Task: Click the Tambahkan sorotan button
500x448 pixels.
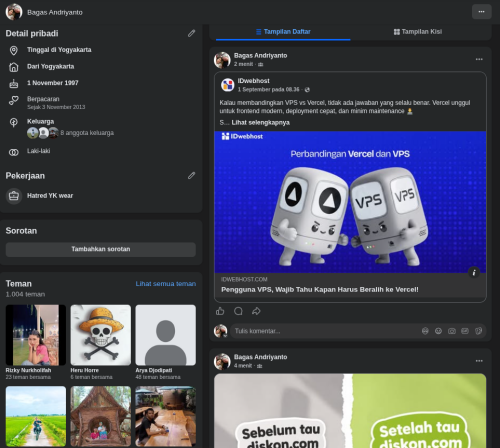Action: coord(101,249)
